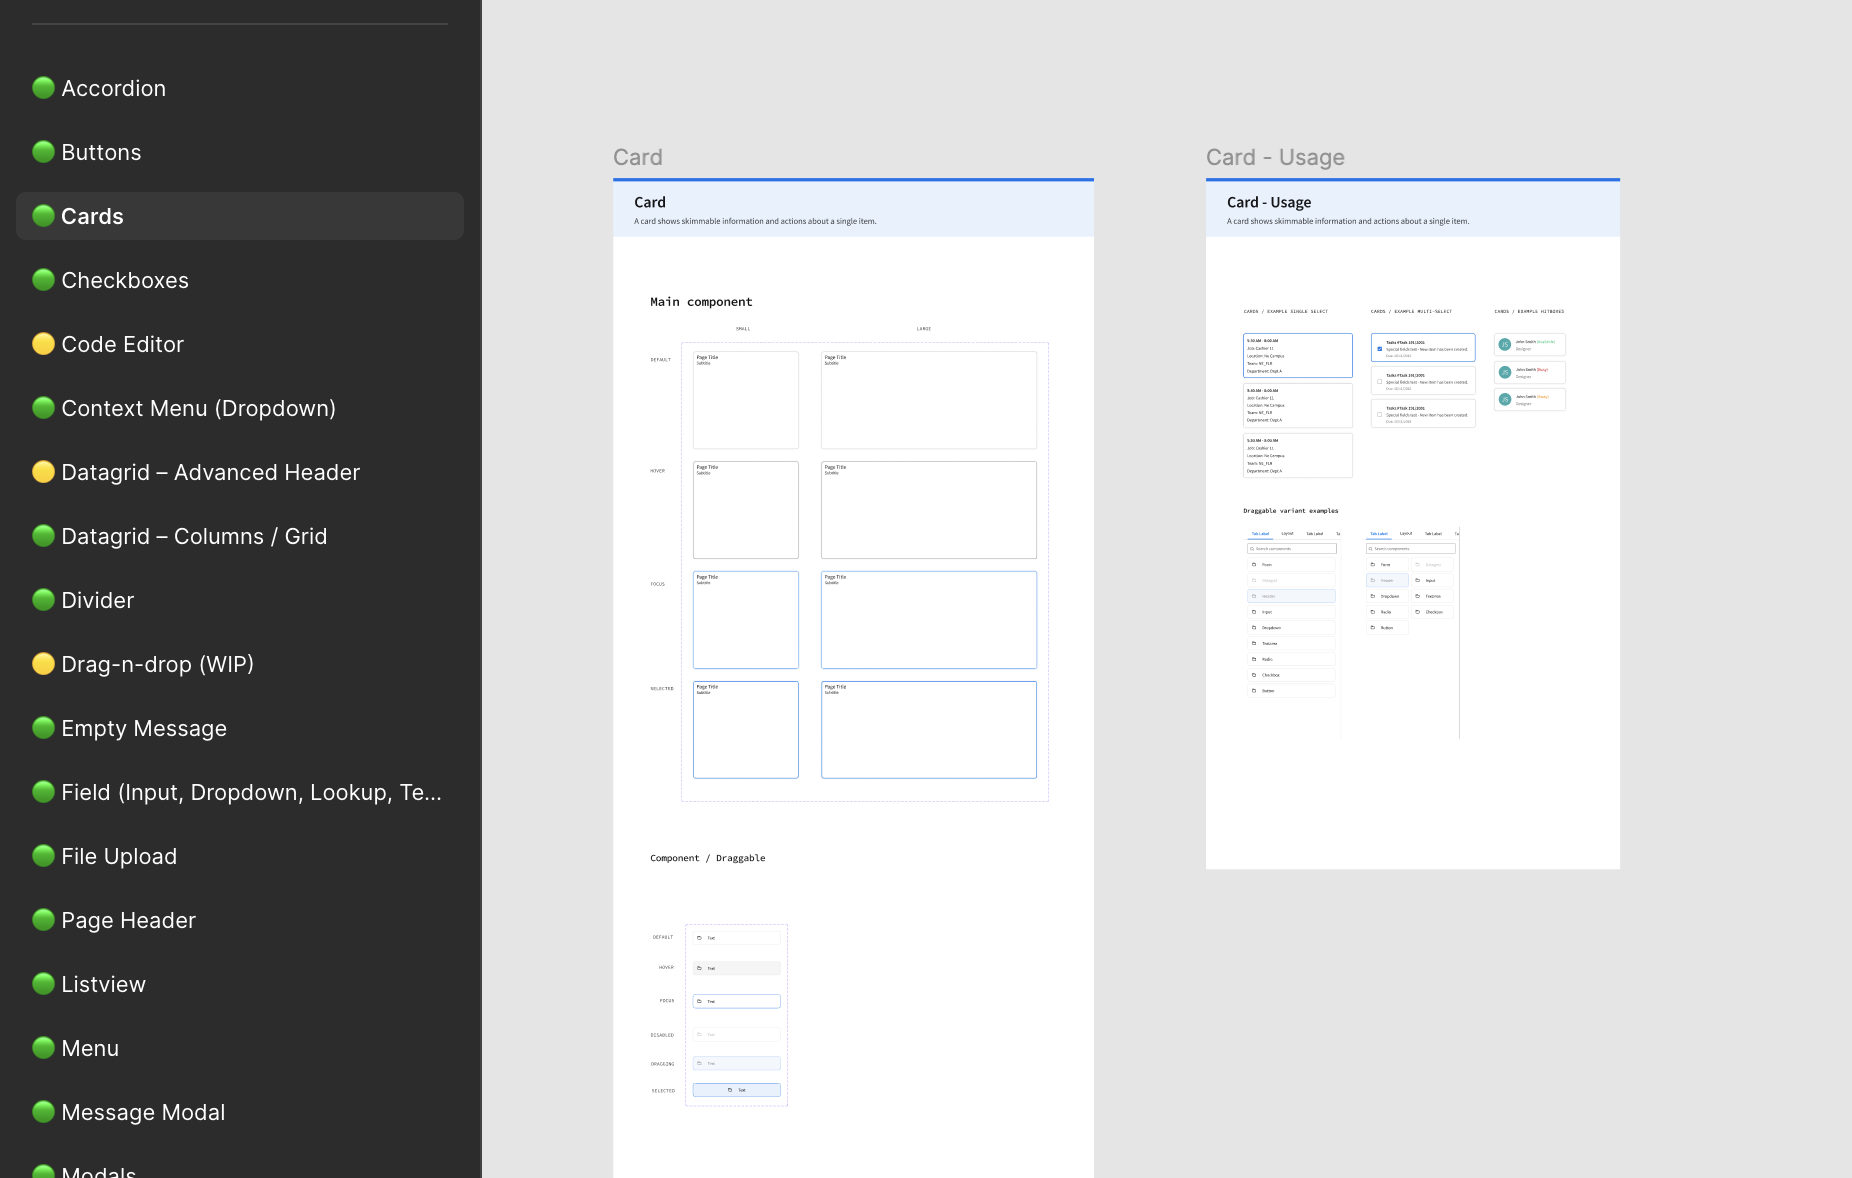Select the default-state large card variant

(929, 400)
